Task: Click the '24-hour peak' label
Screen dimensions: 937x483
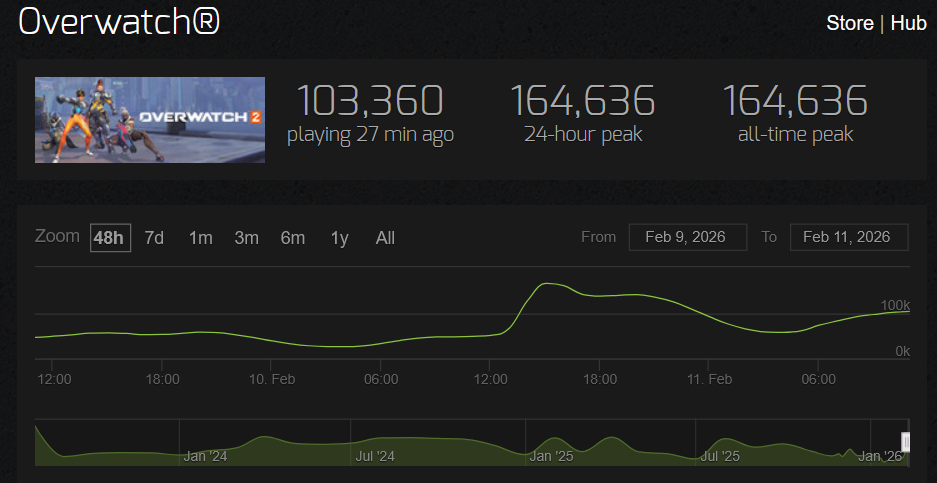Action: pyautogui.click(x=583, y=134)
